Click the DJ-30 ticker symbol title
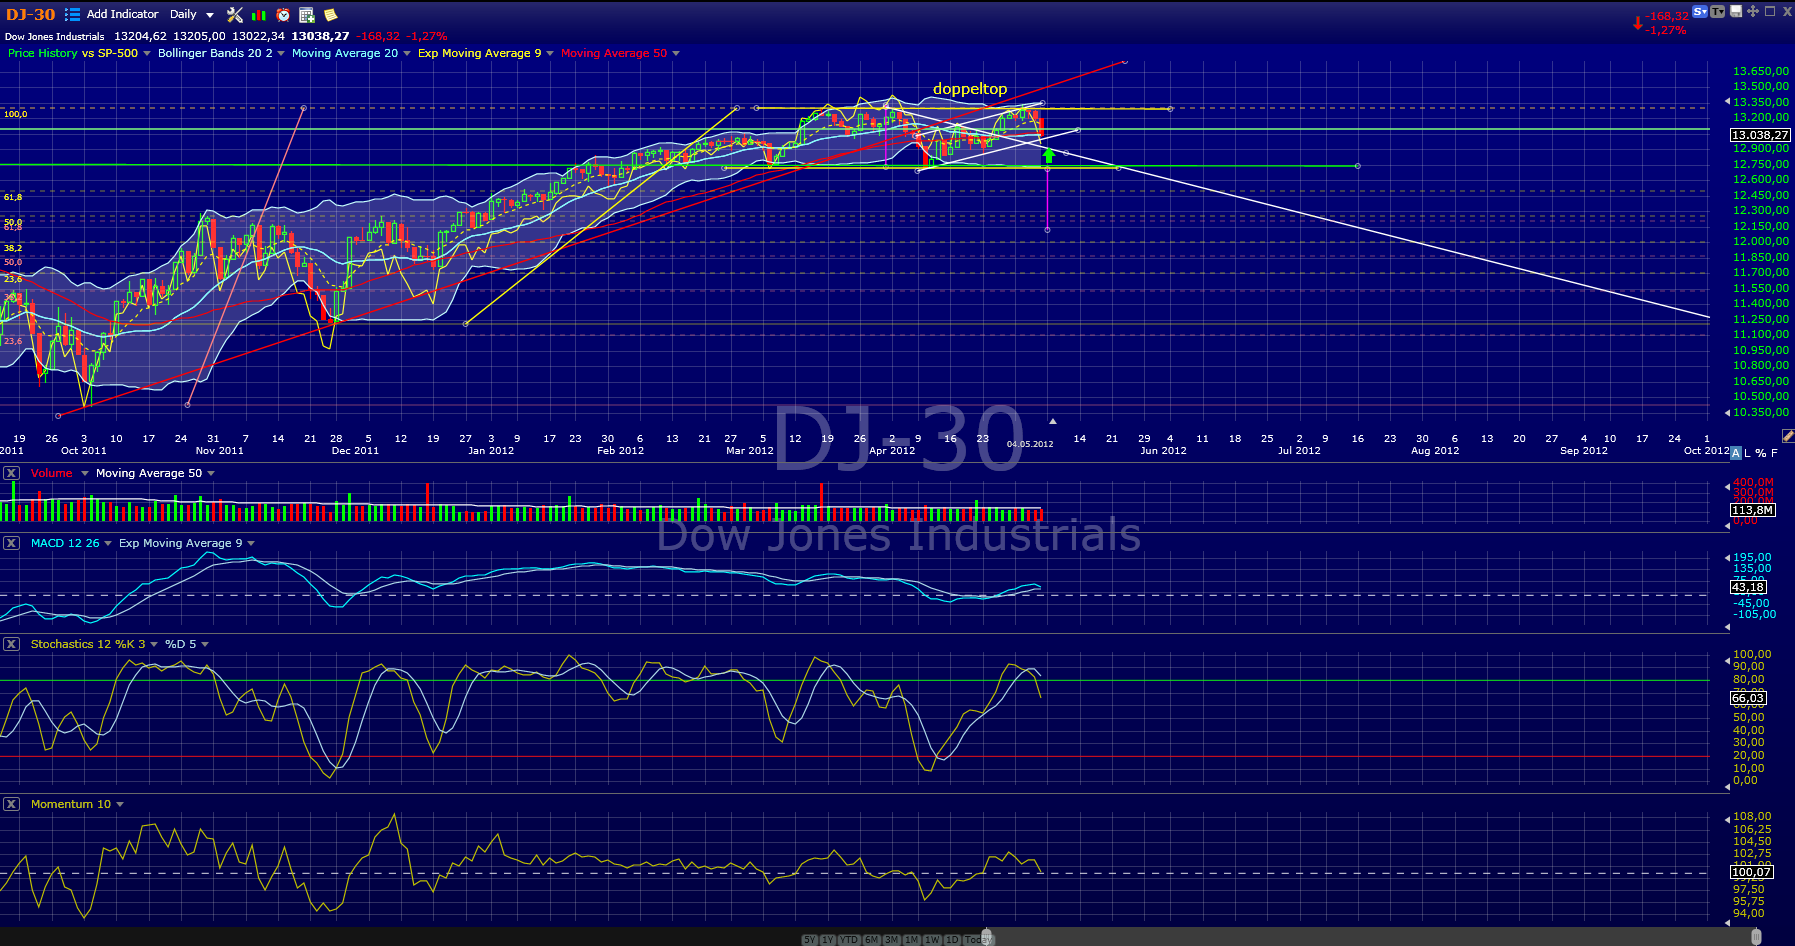This screenshot has width=1795, height=946. coord(31,14)
